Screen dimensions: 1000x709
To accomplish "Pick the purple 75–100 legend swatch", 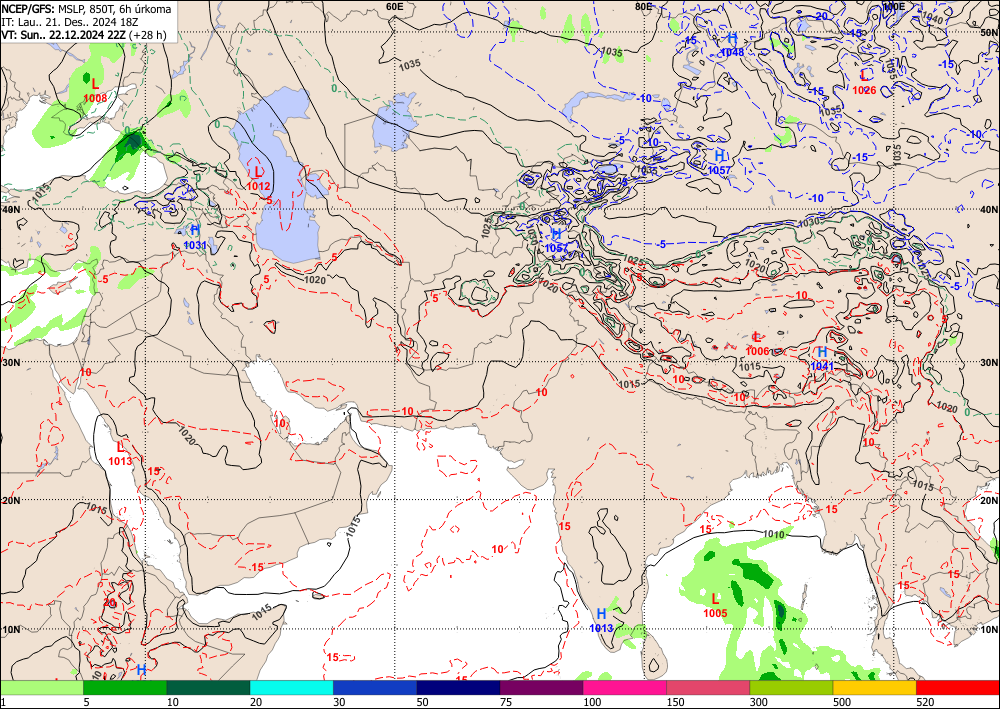I will coord(541,688).
